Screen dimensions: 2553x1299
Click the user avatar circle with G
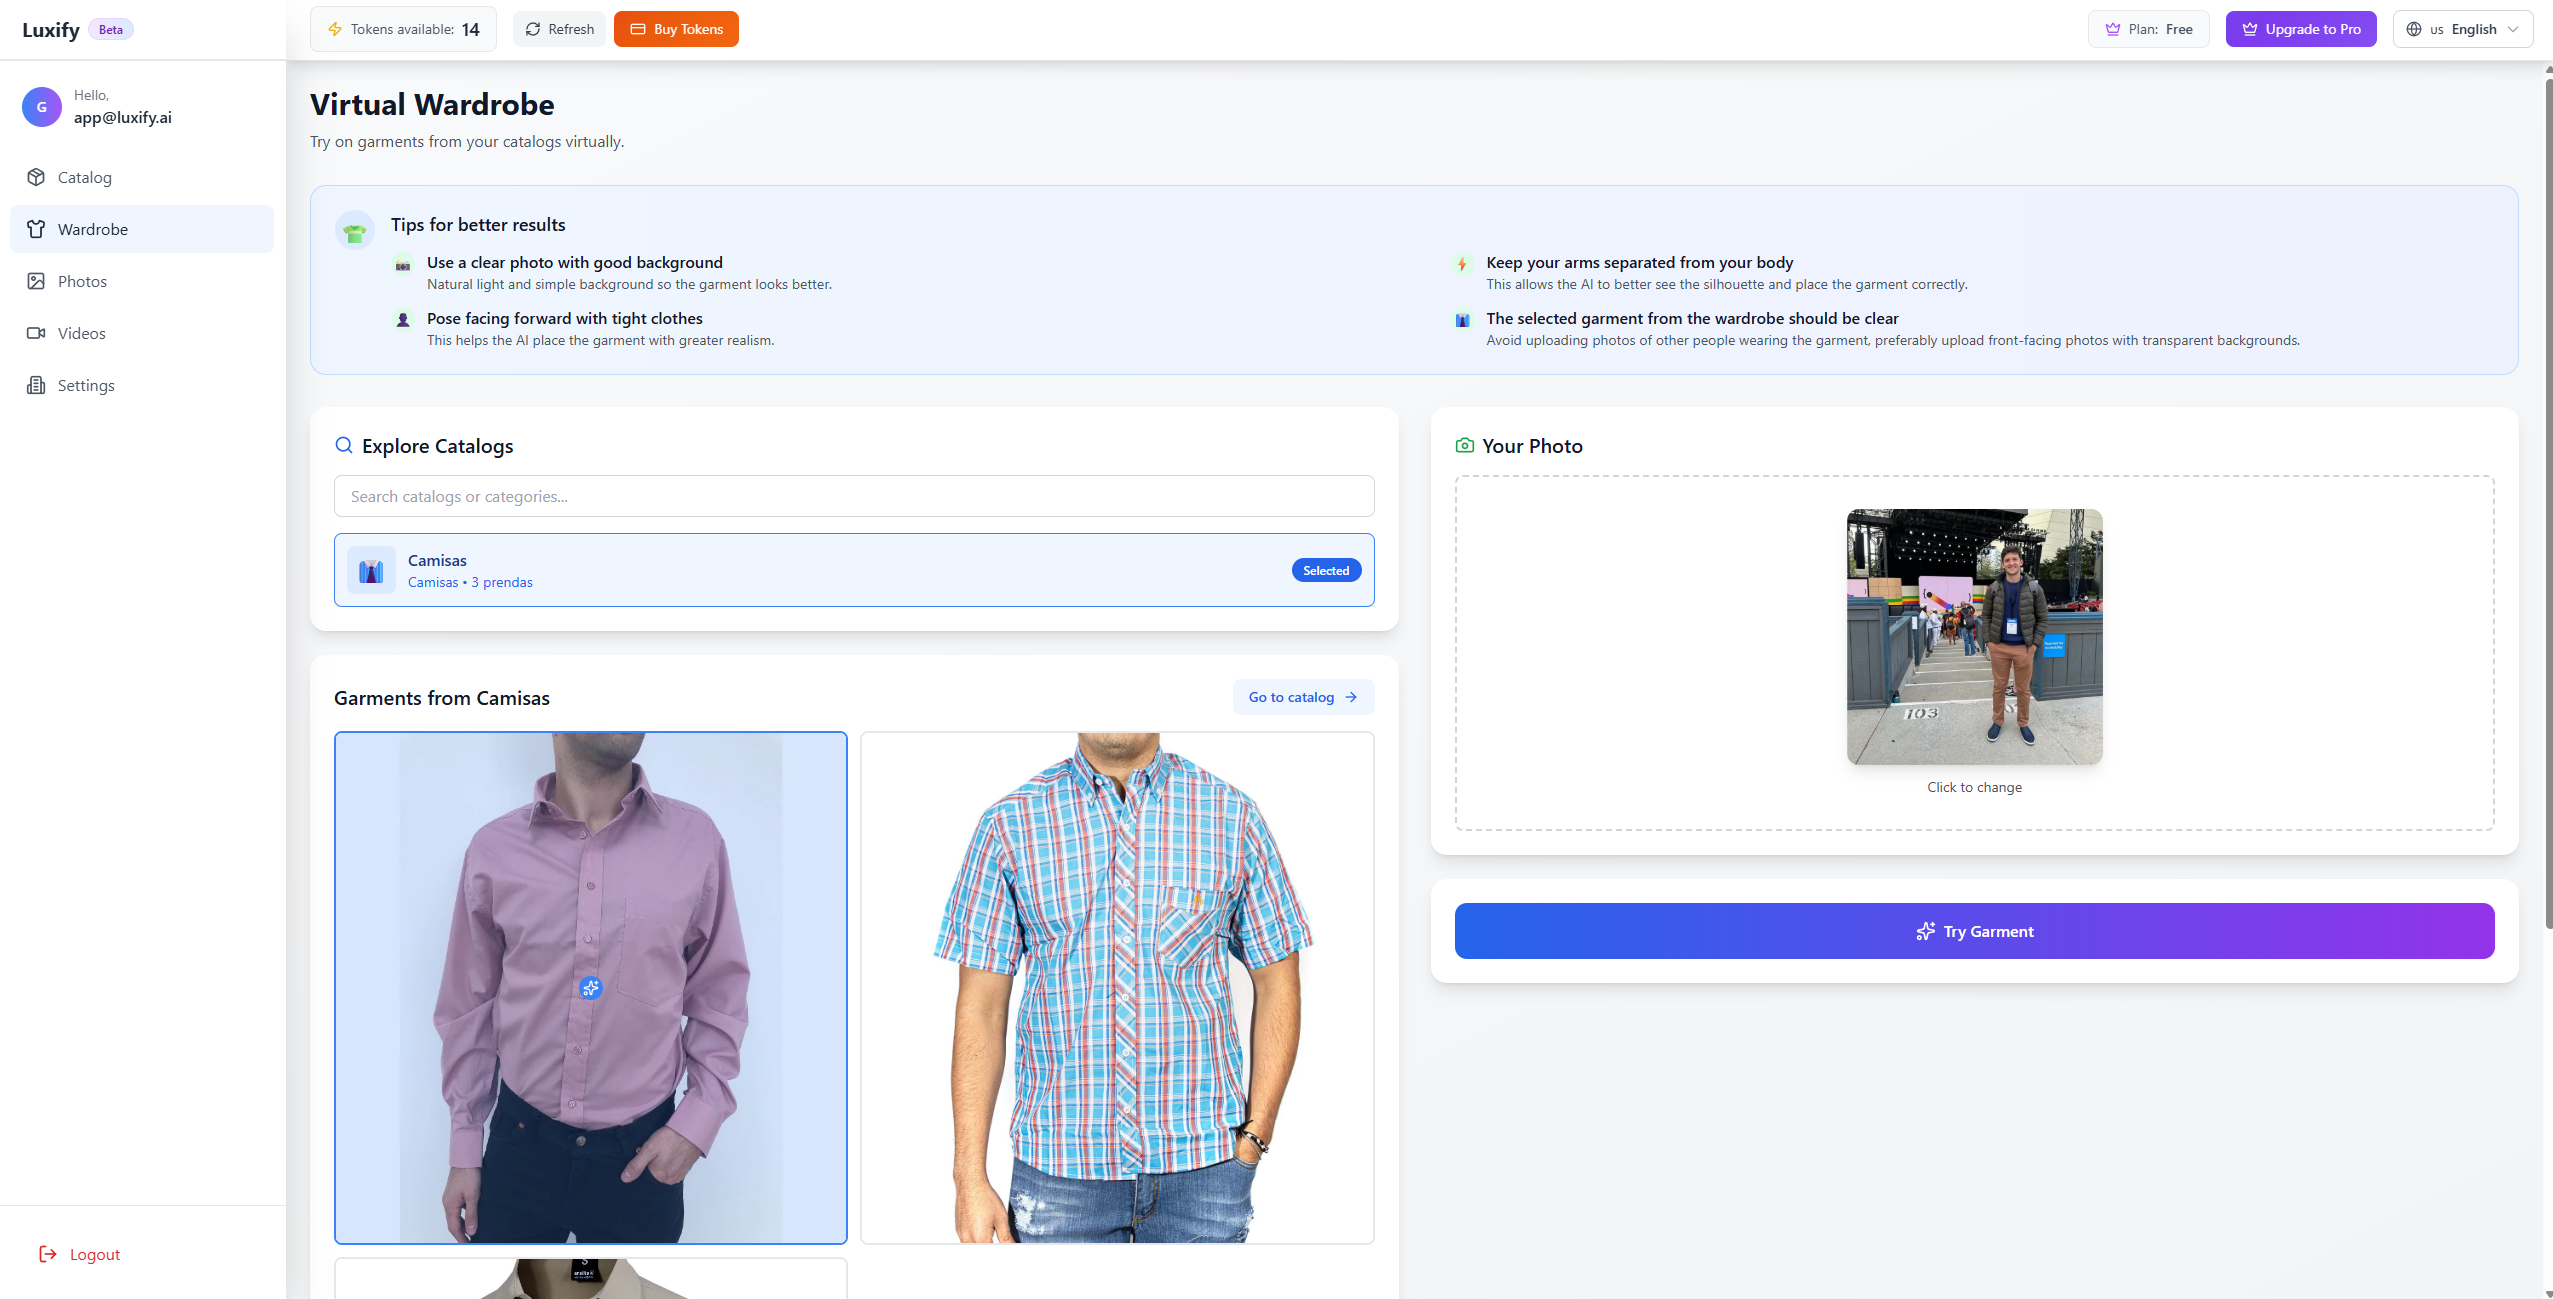[42, 107]
